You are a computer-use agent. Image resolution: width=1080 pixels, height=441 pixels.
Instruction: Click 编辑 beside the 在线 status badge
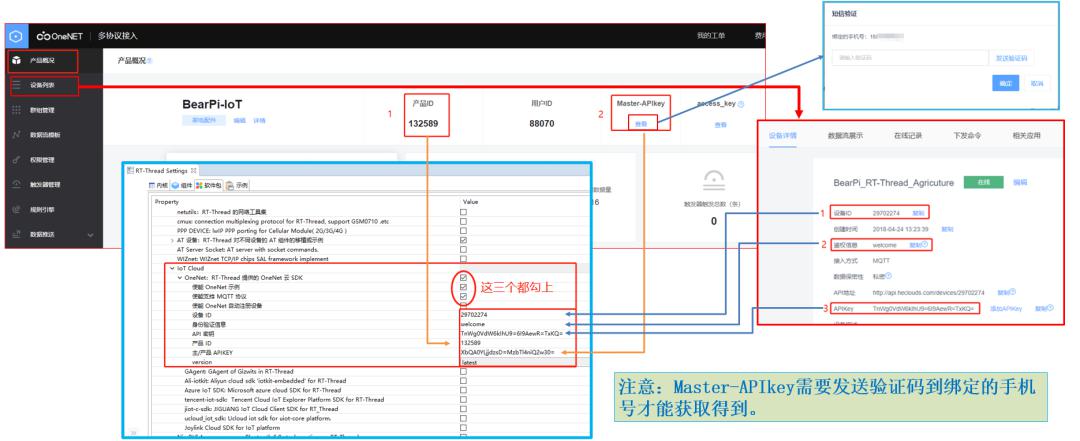point(1020,183)
